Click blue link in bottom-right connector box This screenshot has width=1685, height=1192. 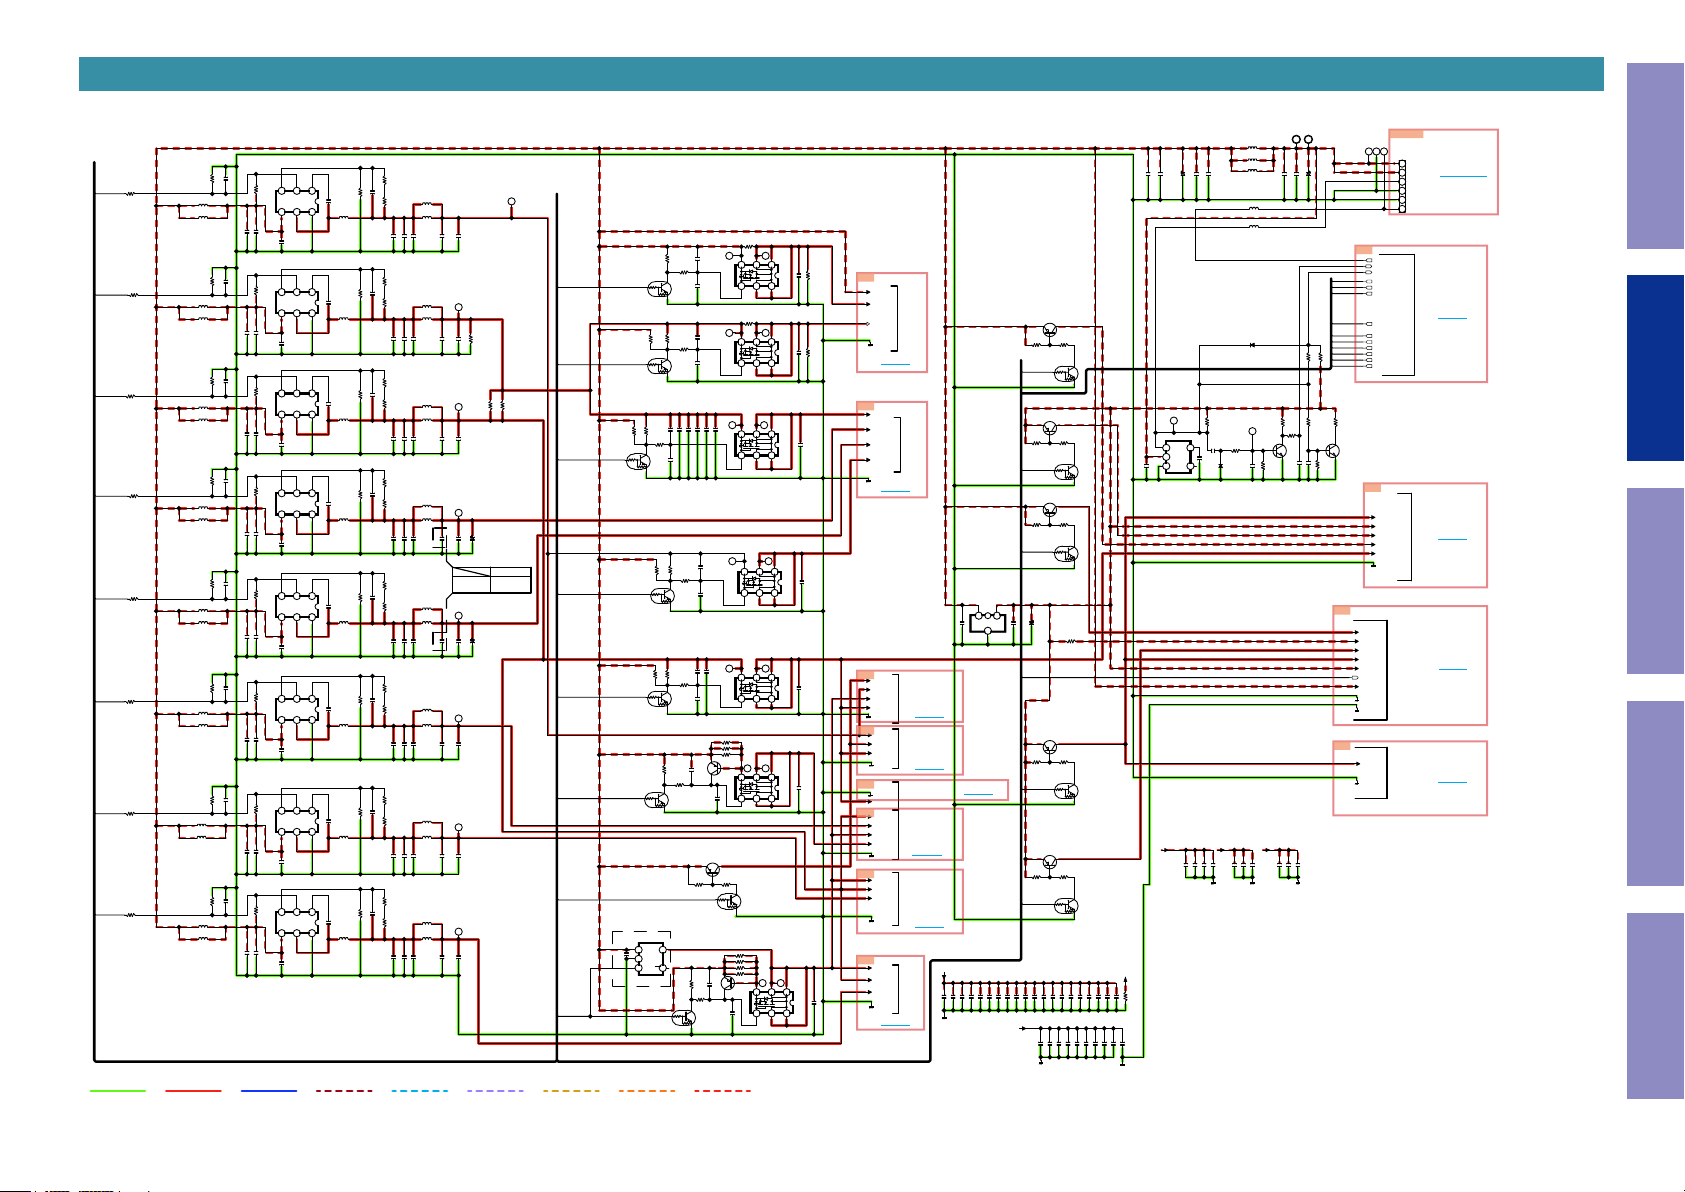point(1452,782)
